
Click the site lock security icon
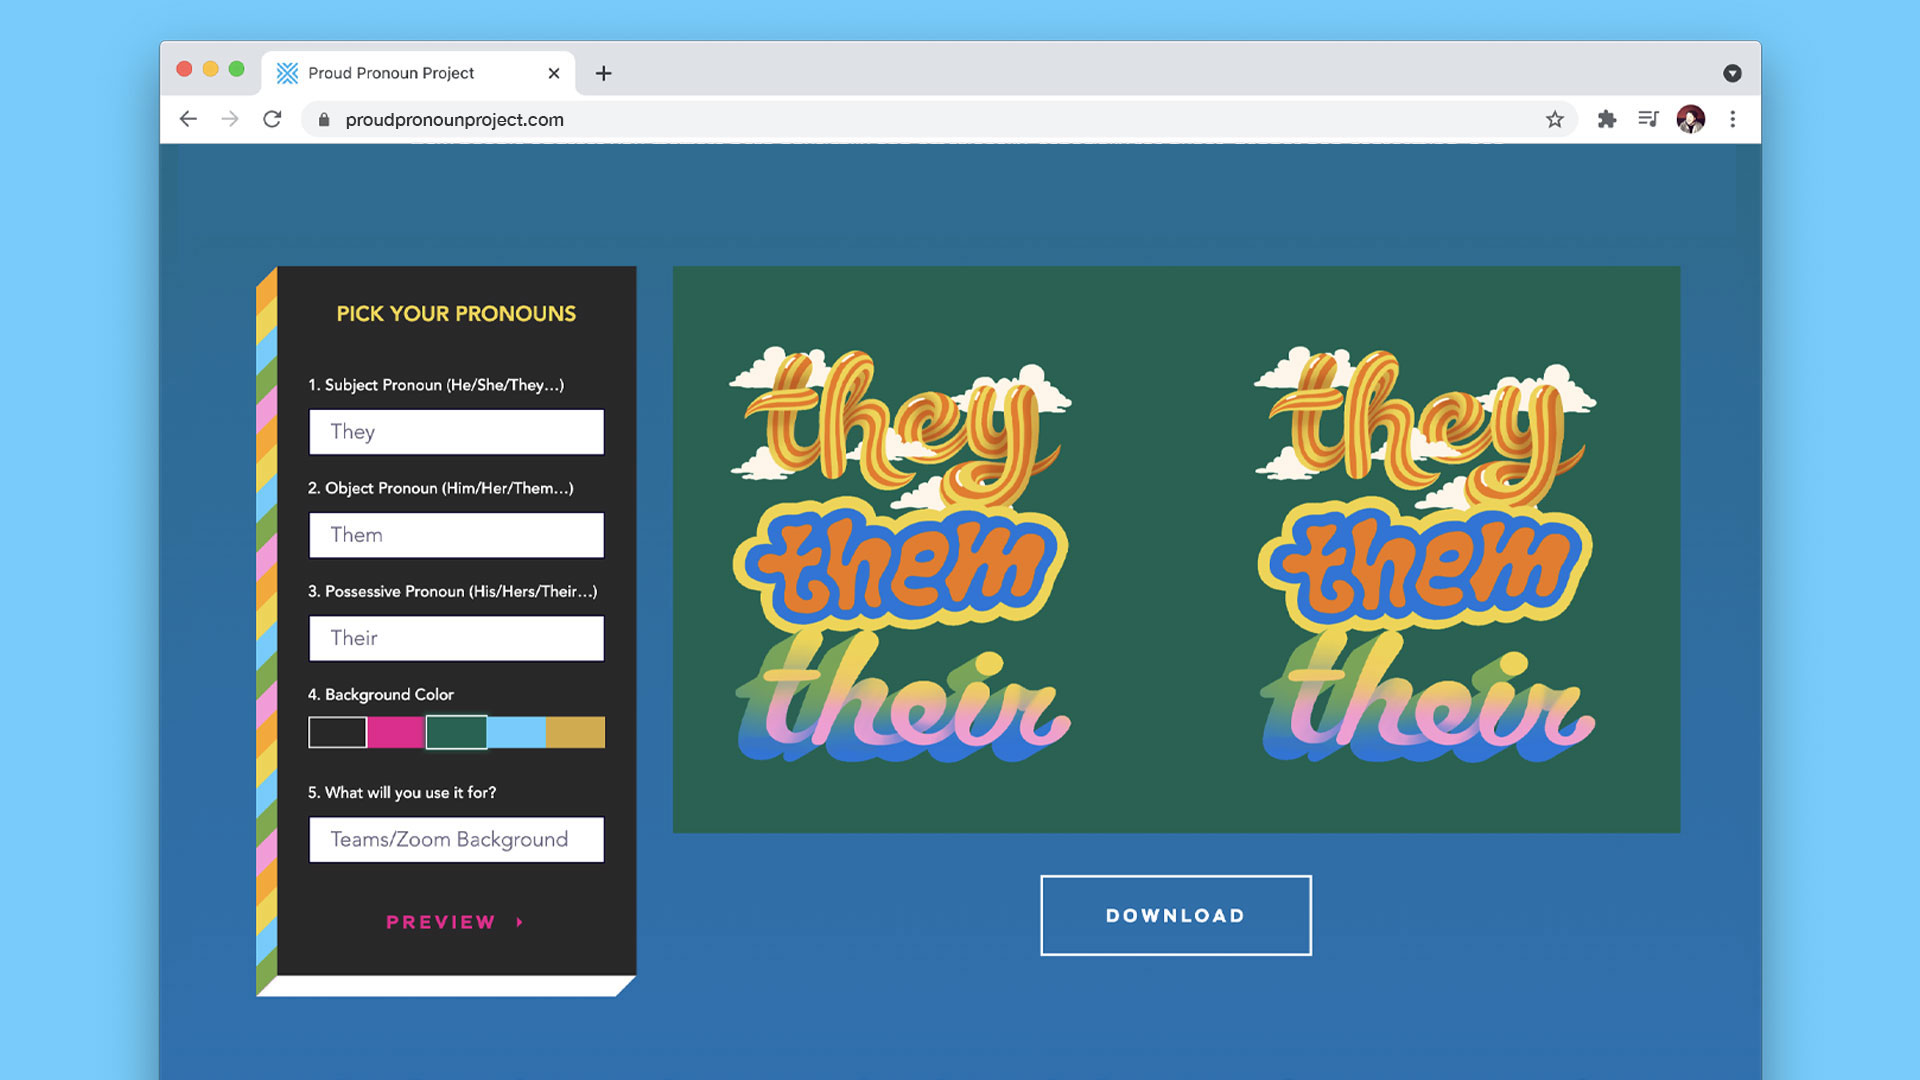pyautogui.click(x=324, y=119)
